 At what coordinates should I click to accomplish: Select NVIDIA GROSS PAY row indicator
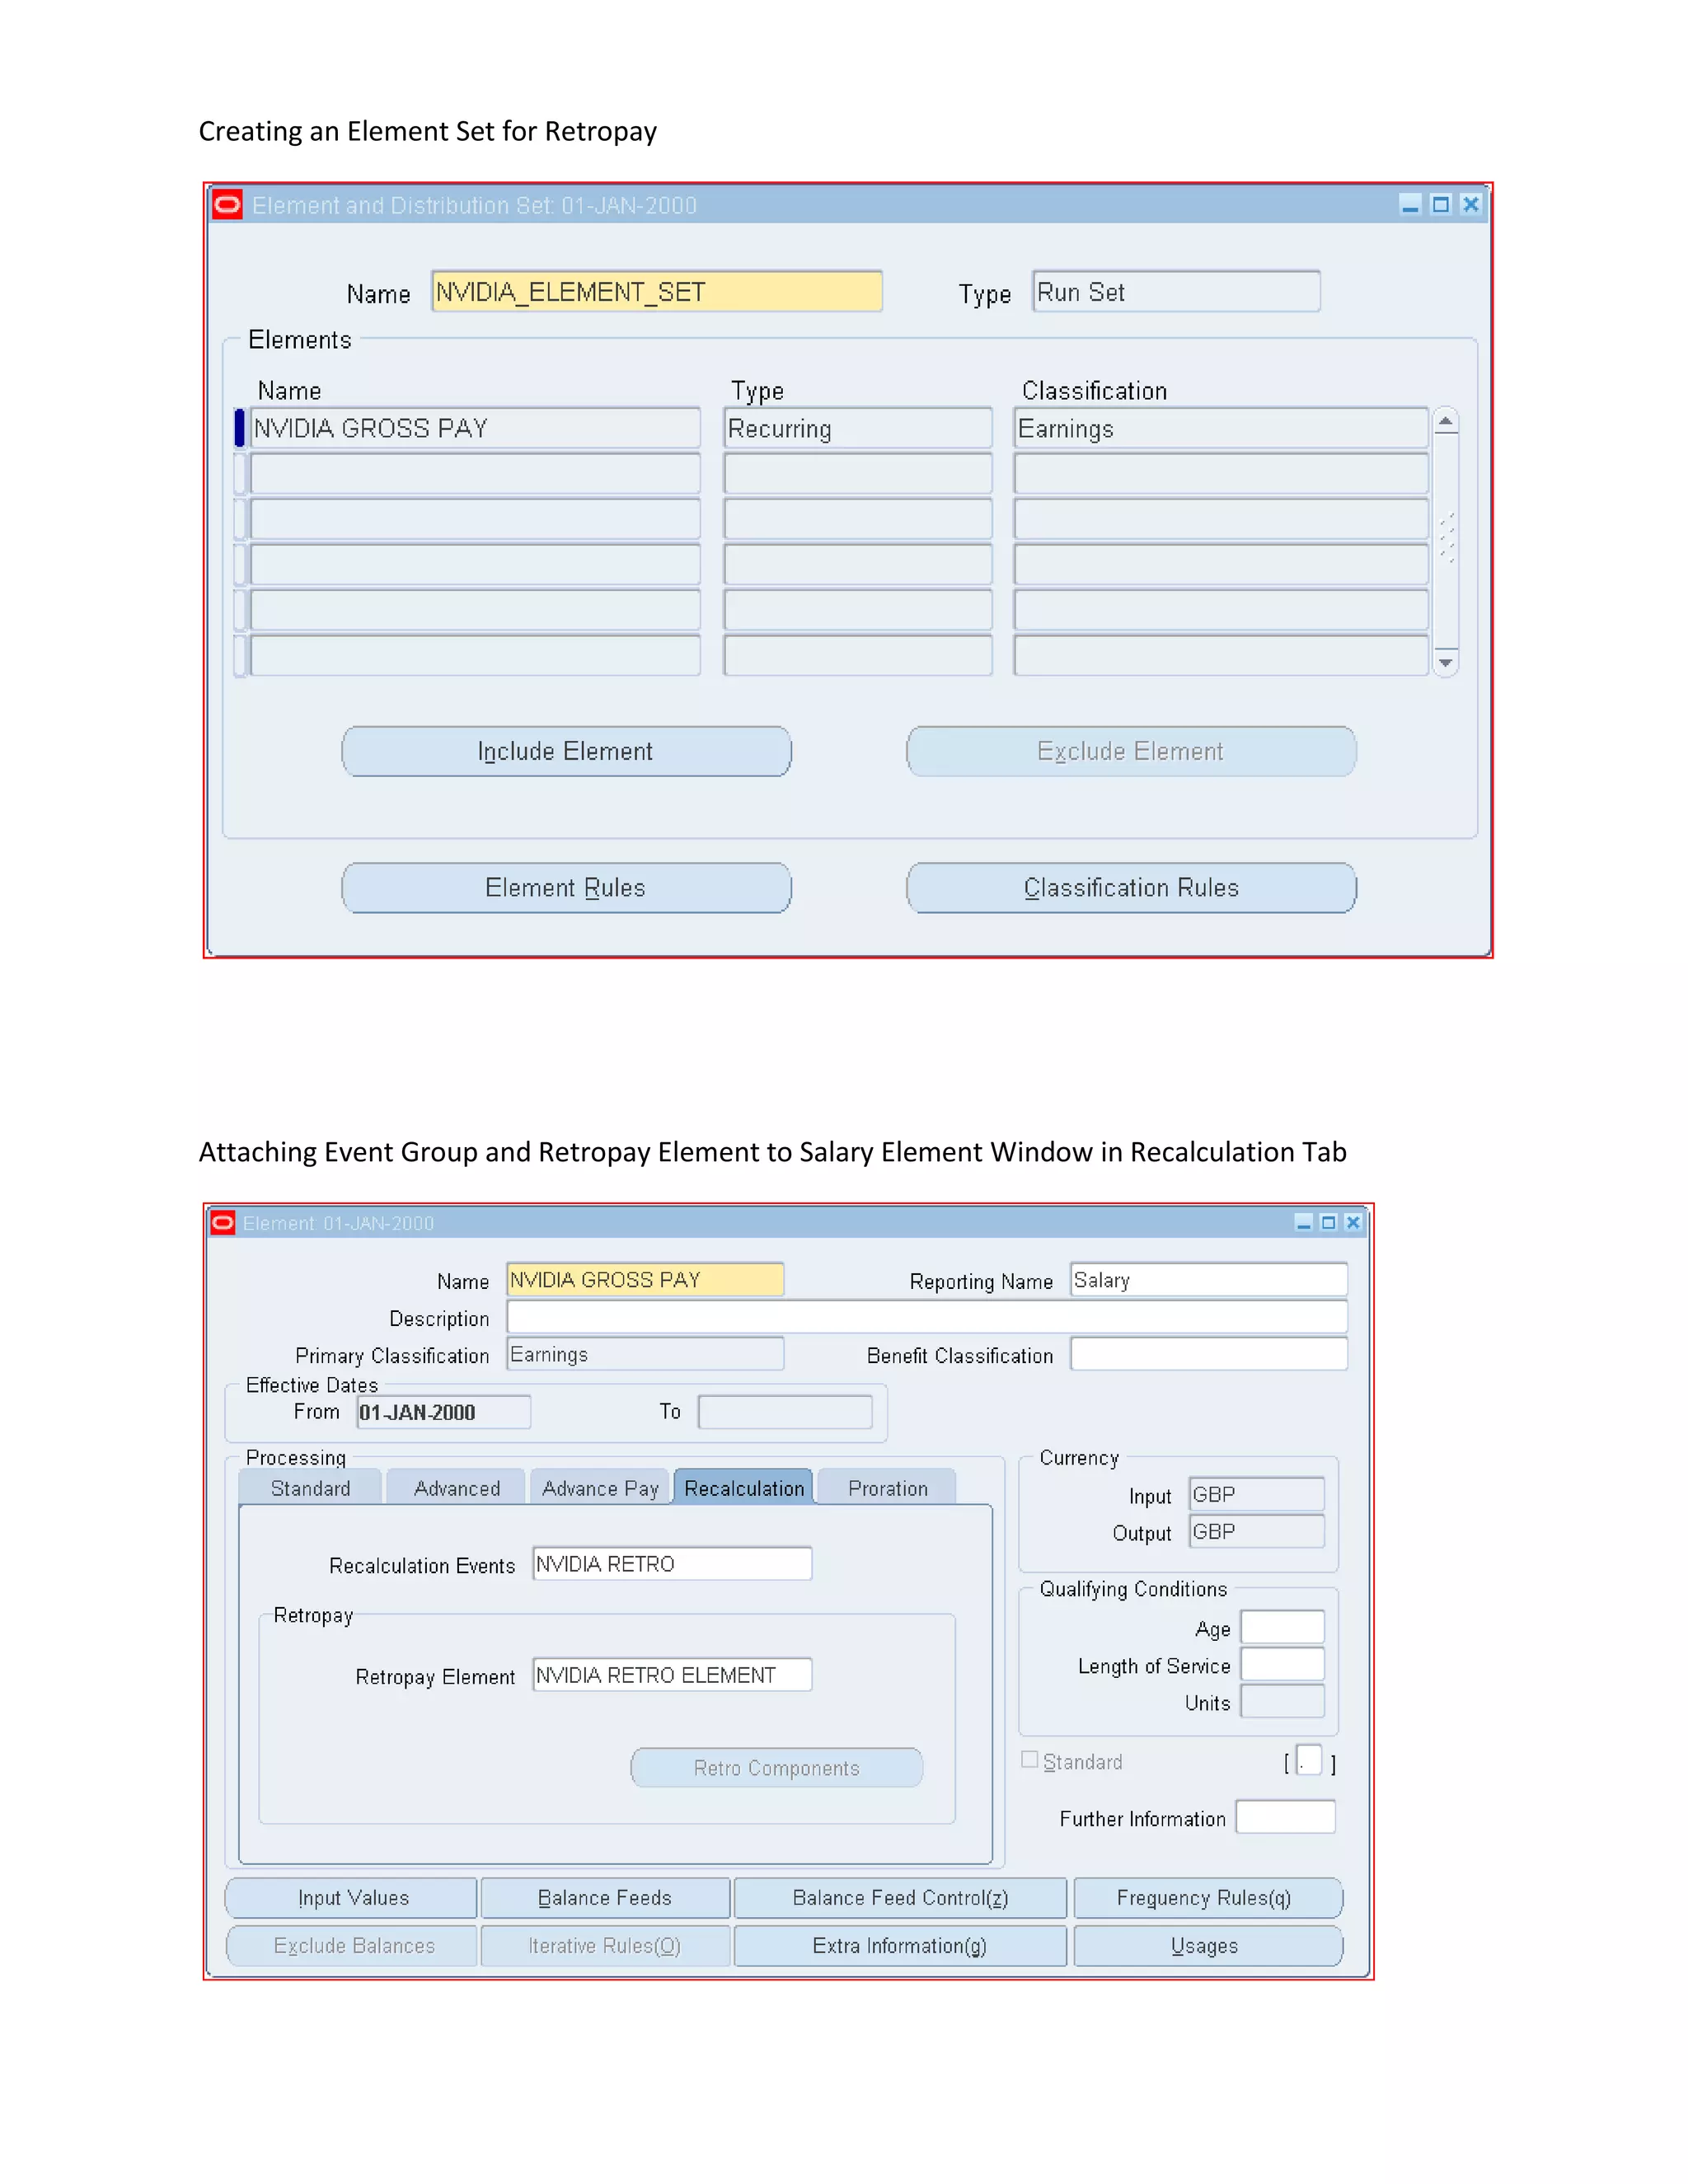coord(239,428)
